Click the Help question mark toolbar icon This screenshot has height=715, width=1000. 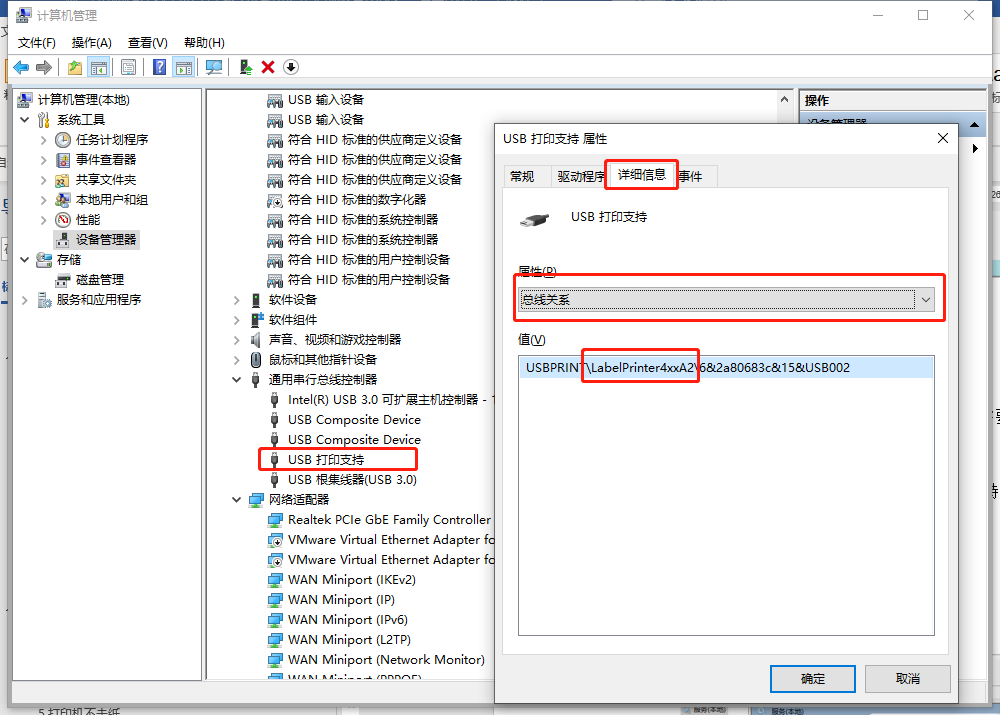[159, 67]
